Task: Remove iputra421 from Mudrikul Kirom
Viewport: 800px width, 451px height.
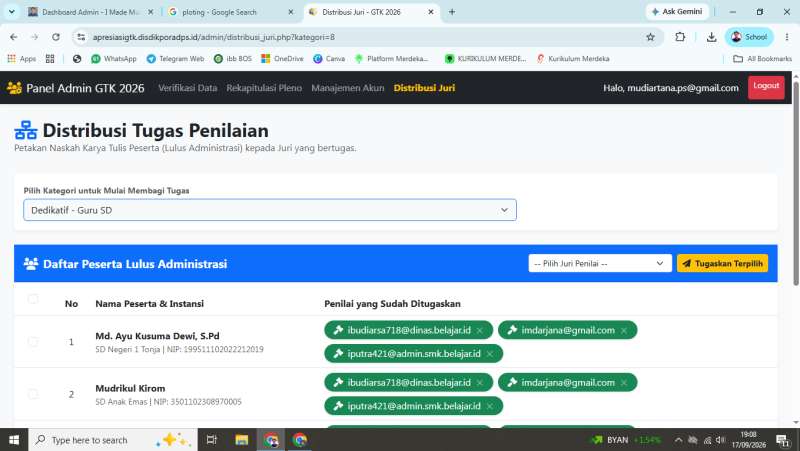Action: pos(490,406)
